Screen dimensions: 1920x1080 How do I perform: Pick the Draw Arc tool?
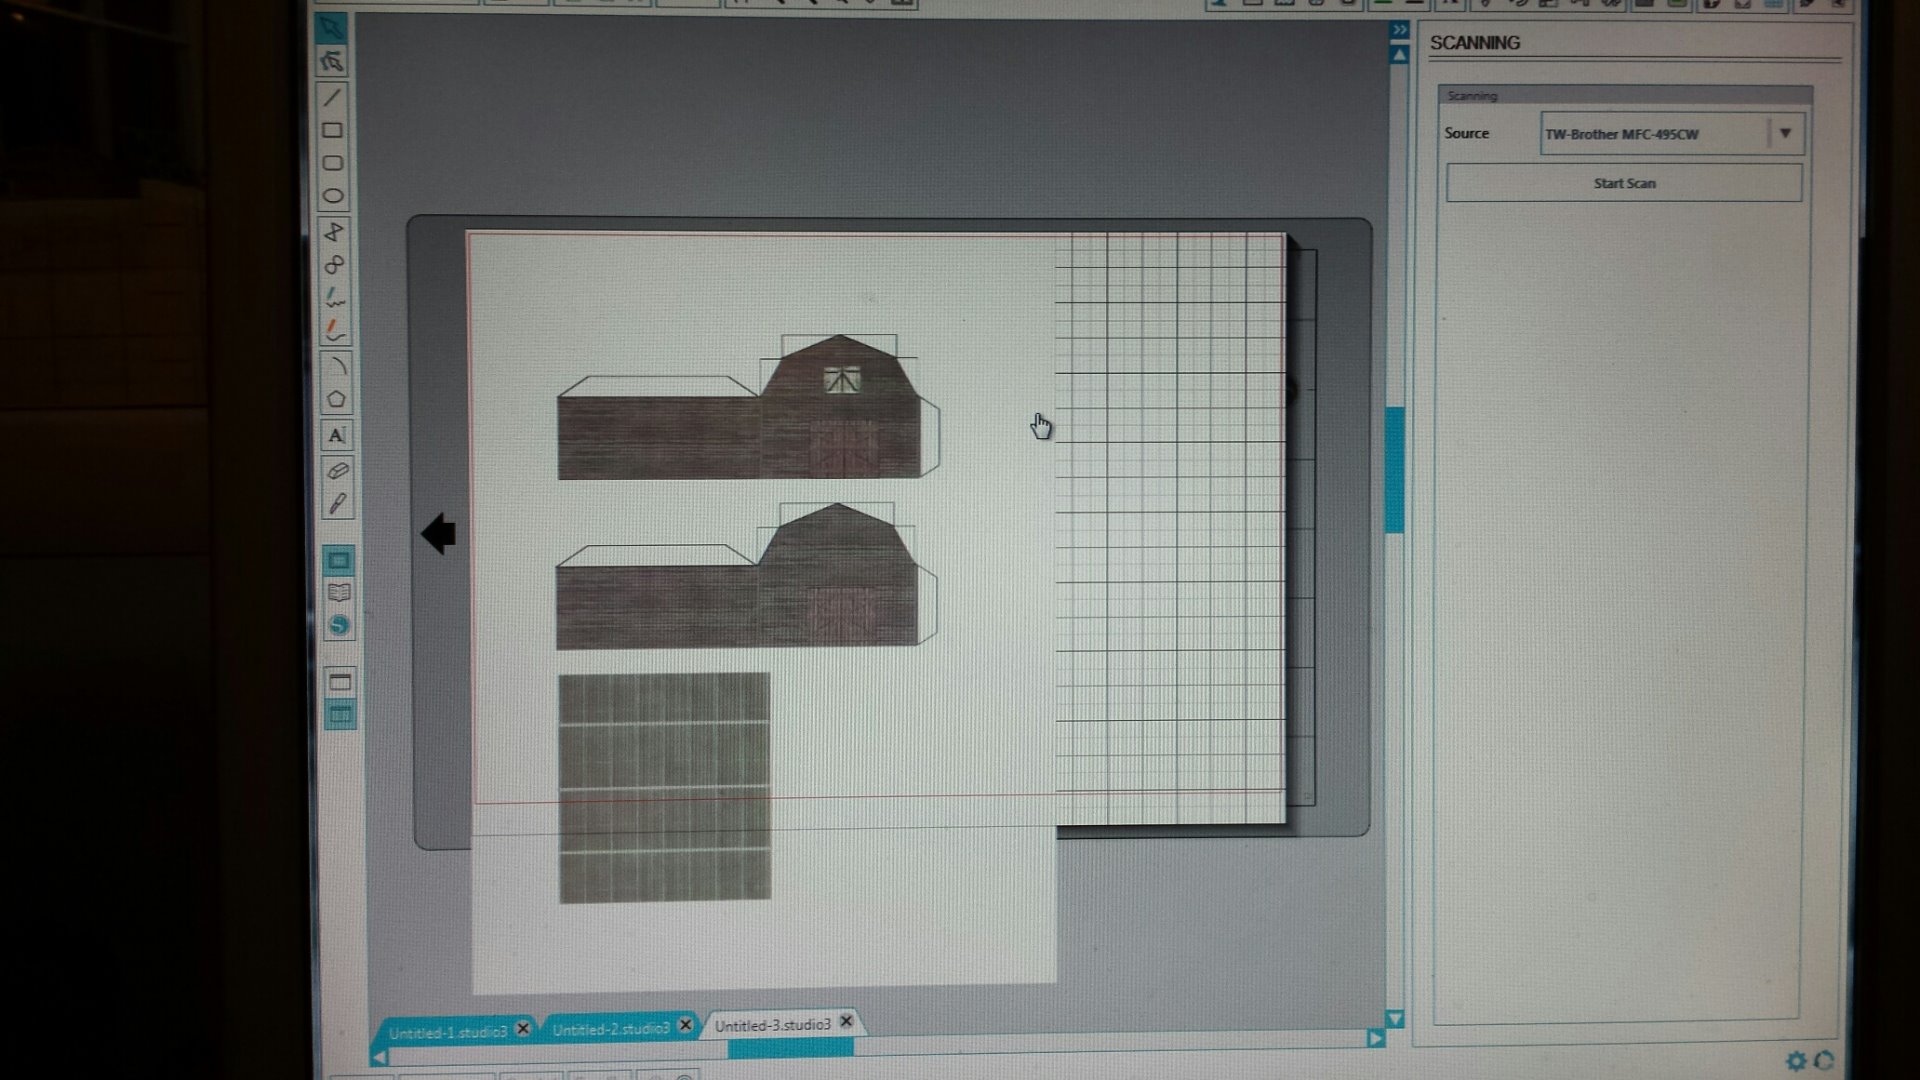pos(336,366)
